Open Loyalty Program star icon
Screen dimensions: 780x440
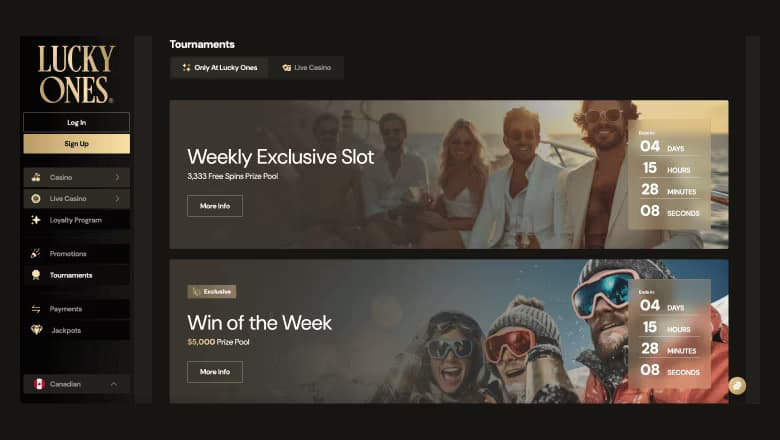36,220
